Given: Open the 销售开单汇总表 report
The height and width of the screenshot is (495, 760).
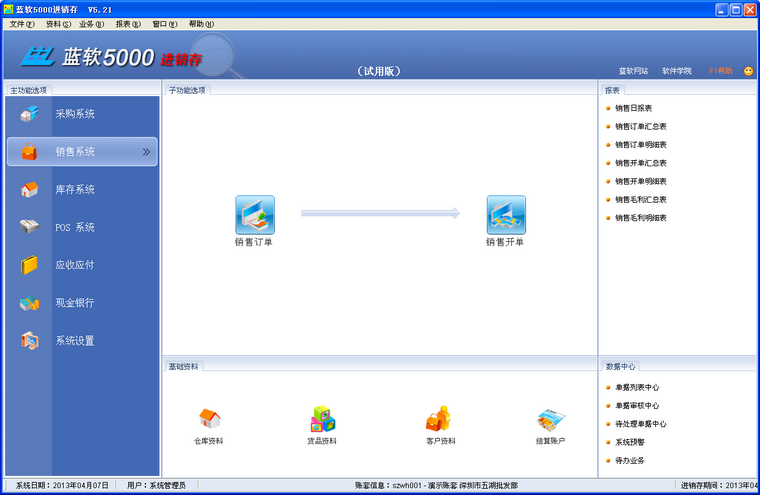Looking at the screenshot, I should pos(640,163).
